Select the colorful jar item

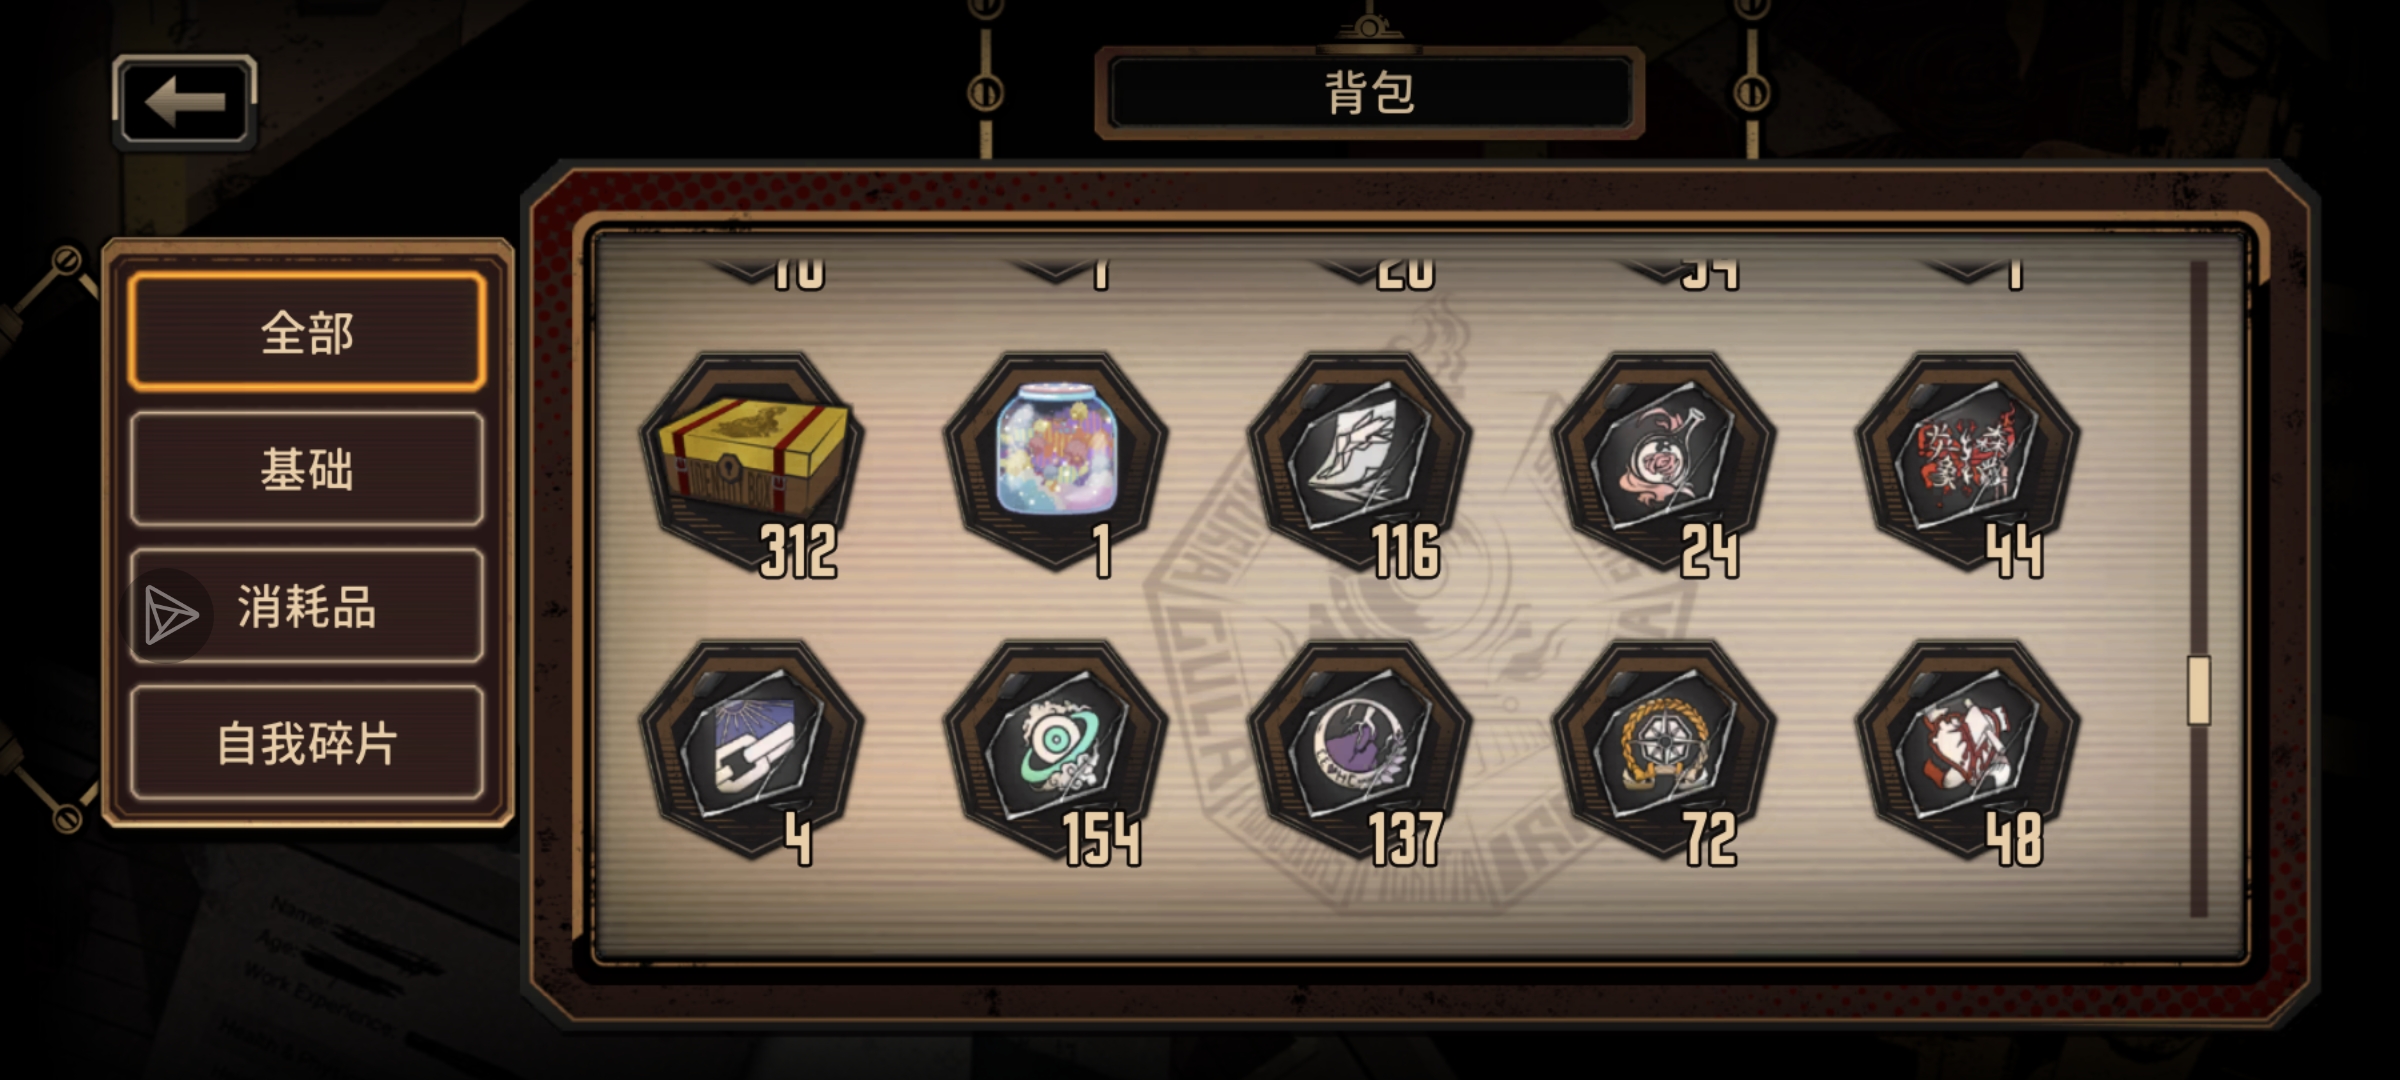[1056, 463]
